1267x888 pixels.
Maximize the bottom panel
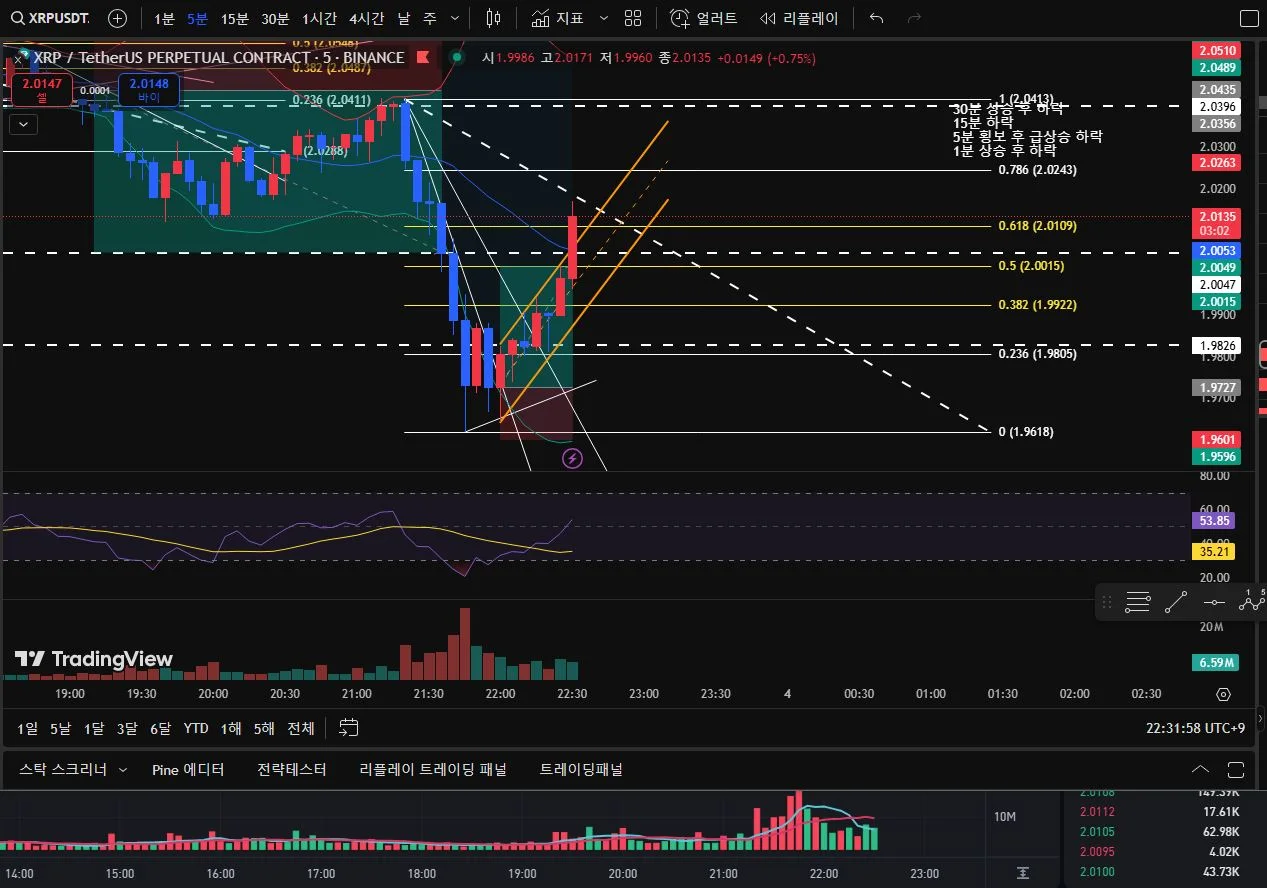click(1236, 770)
